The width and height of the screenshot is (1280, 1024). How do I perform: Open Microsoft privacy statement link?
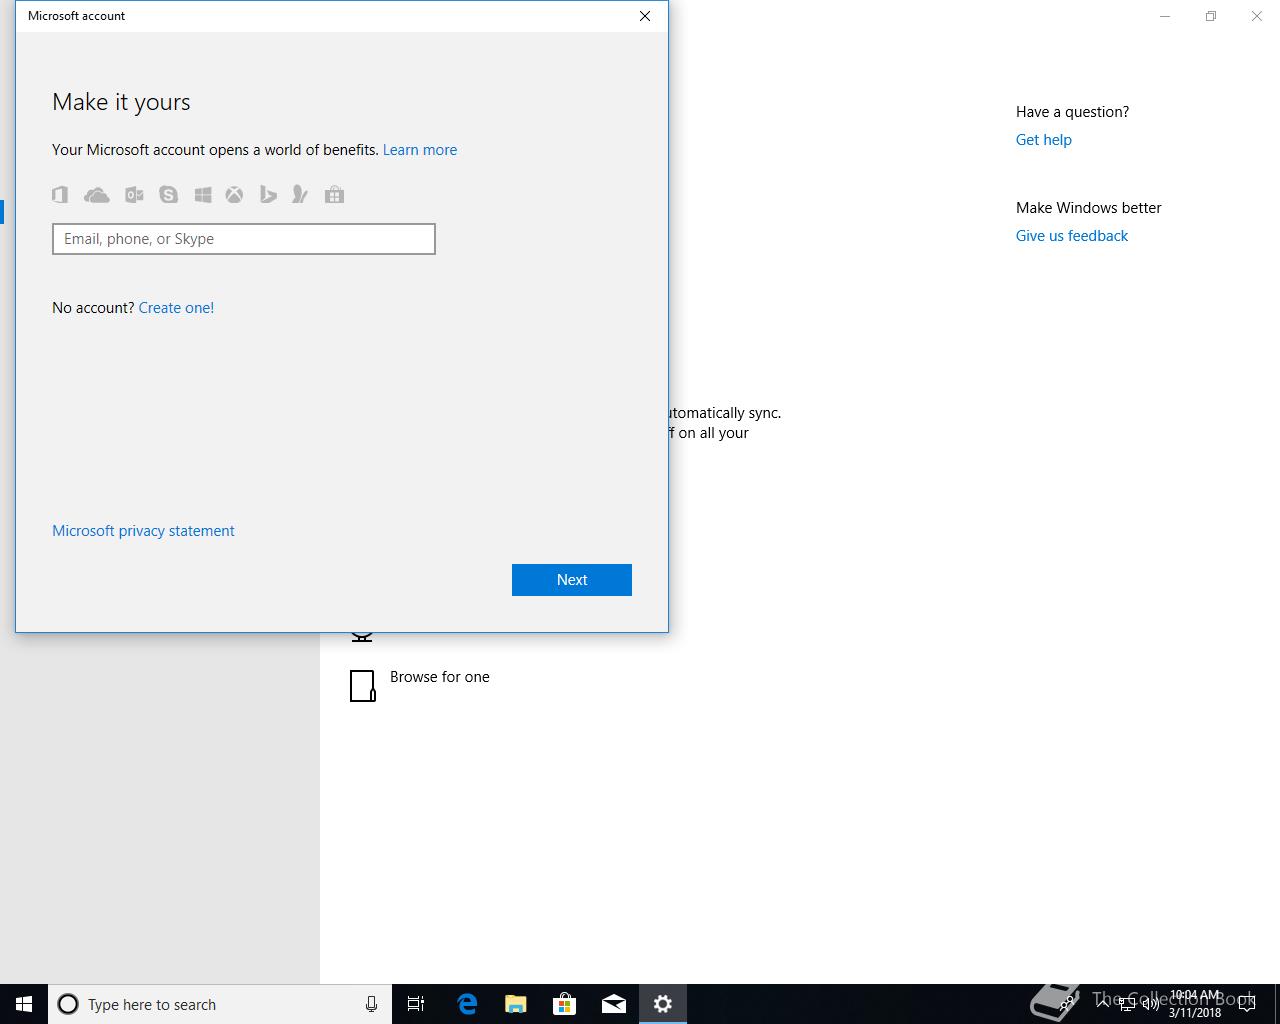click(143, 531)
